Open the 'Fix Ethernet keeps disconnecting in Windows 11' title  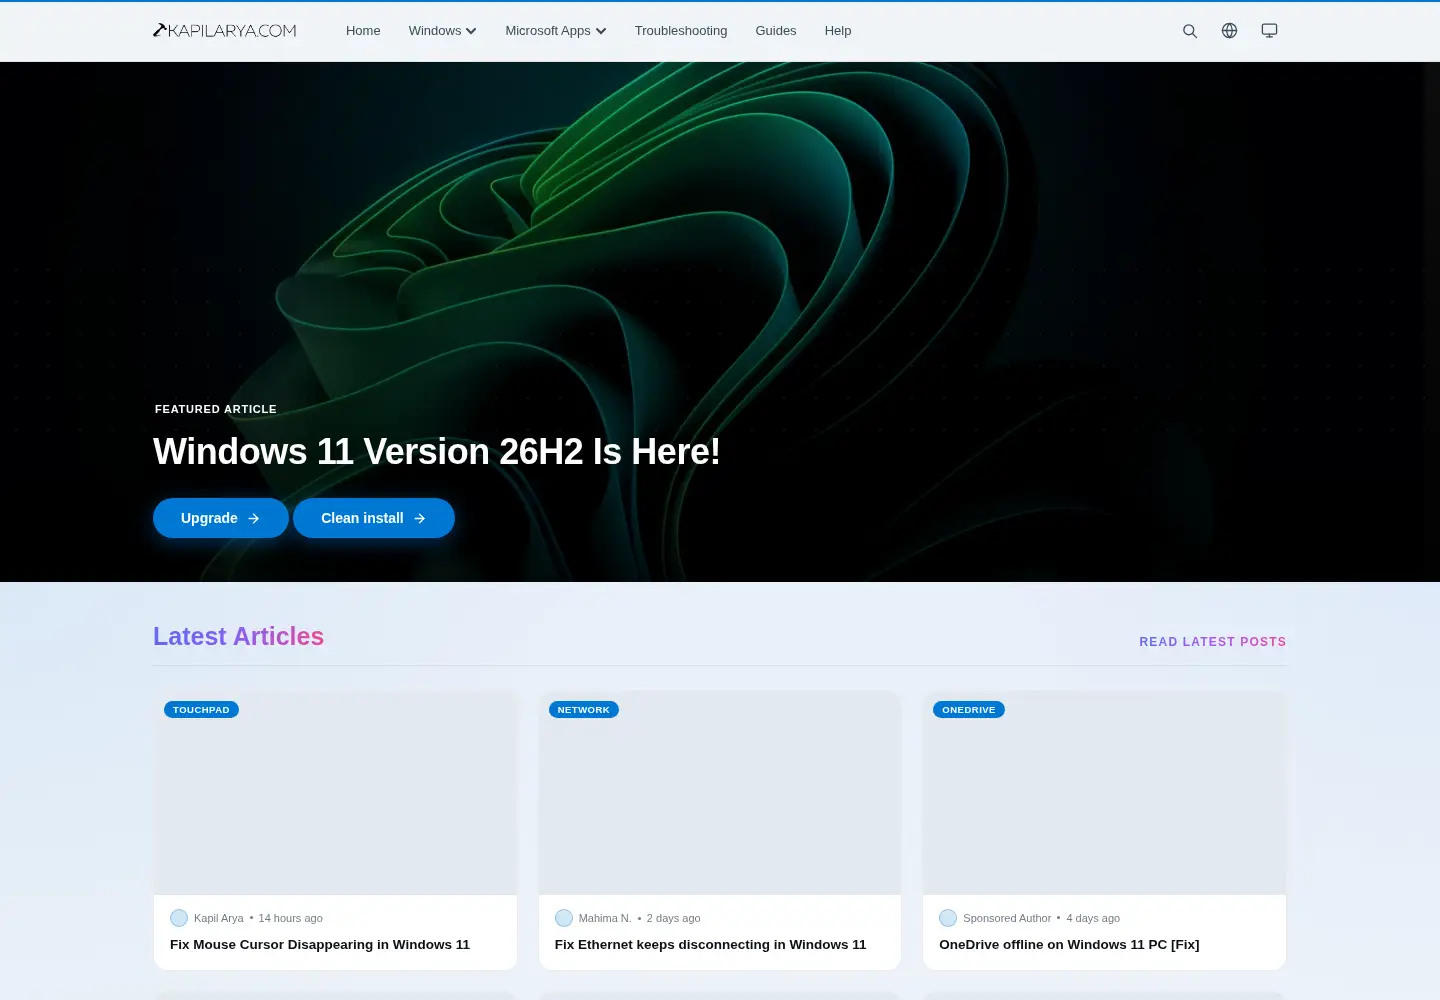pyautogui.click(x=711, y=945)
